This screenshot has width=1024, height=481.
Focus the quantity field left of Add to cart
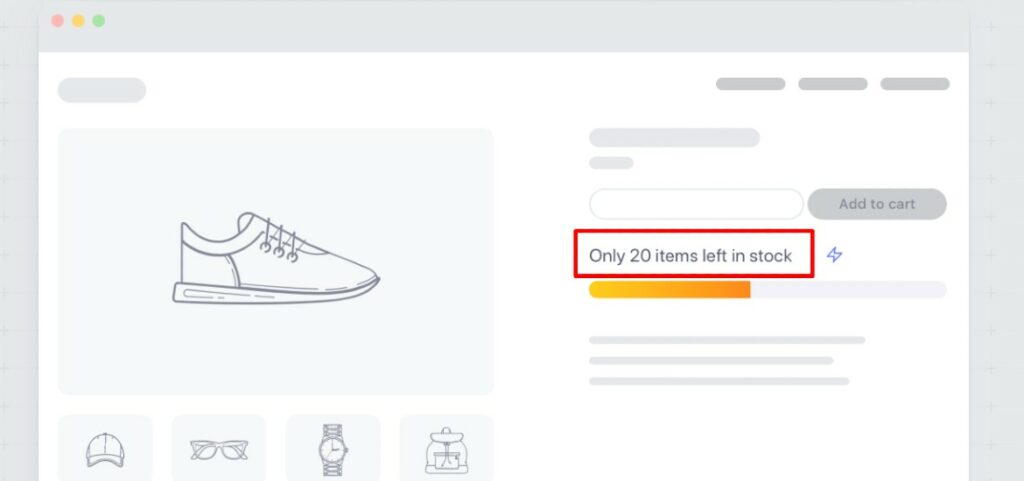click(x=696, y=204)
